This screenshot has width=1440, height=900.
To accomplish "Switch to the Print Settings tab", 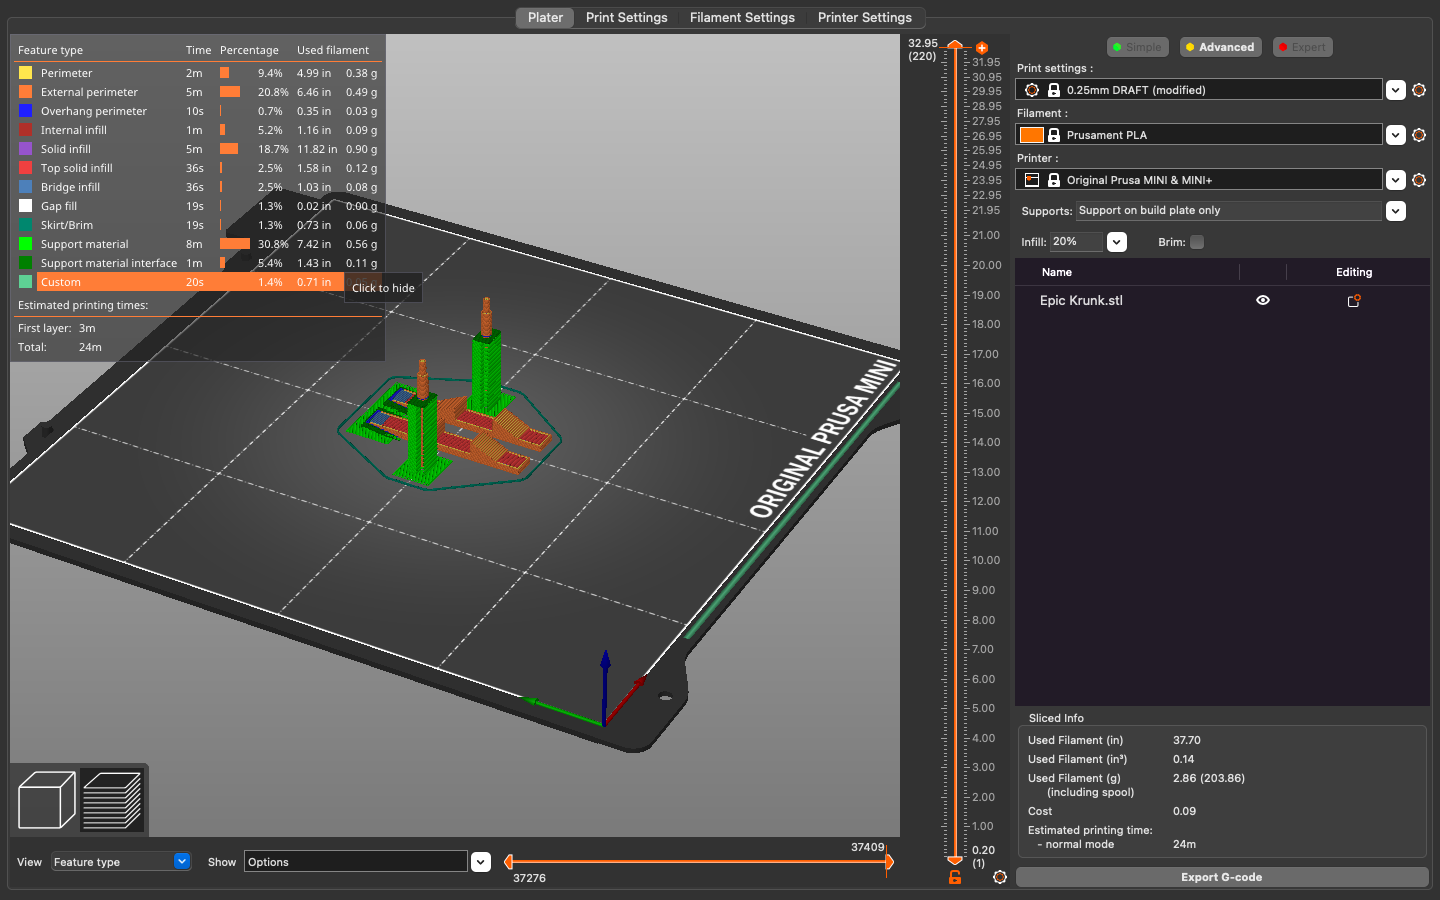I will pos(626,18).
